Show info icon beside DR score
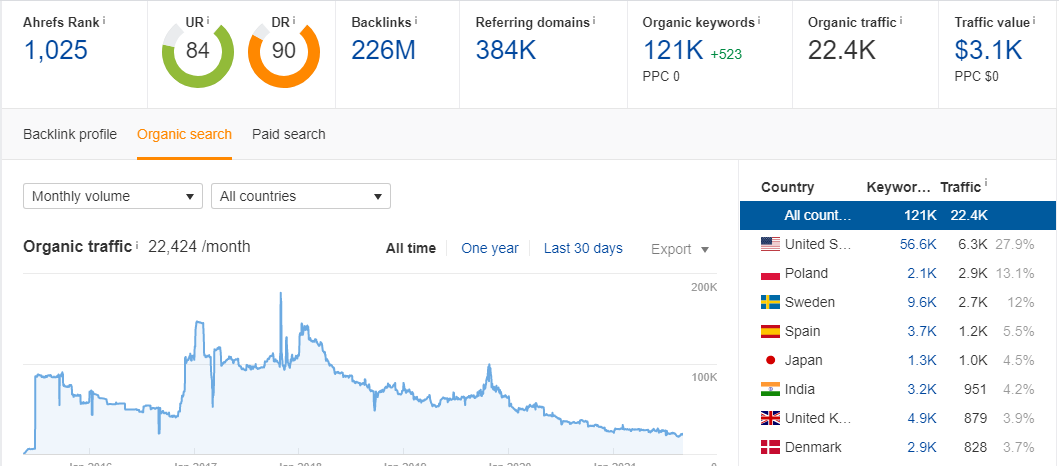The width and height of the screenshot is (1059, 466). pyautogui.click(x=293, y=19)
